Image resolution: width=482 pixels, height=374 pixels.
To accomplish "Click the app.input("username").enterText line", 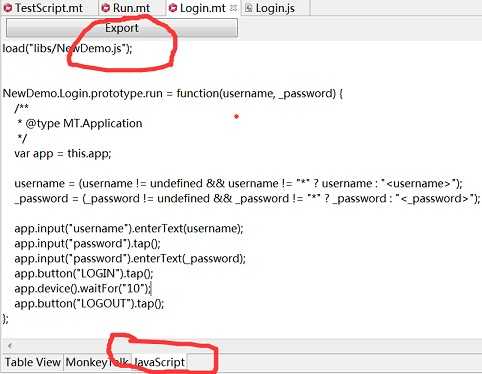I will click(x=129, y=229).
